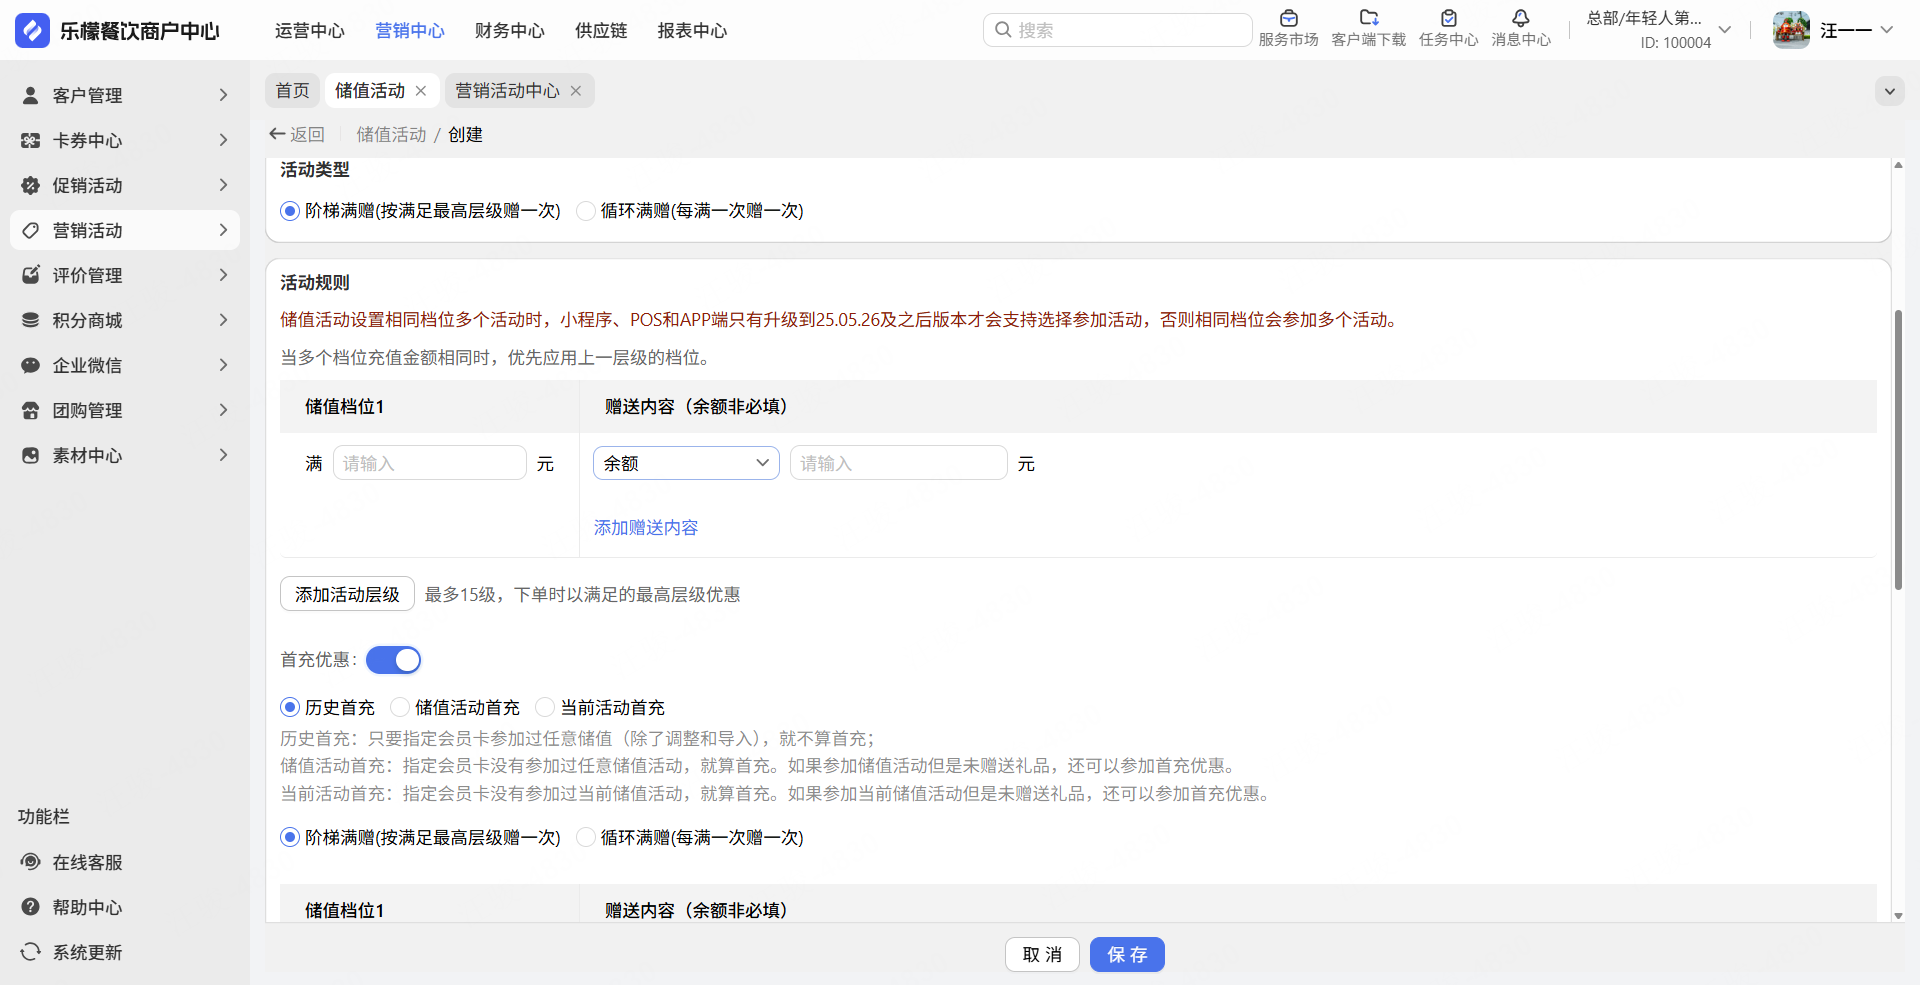This screenshot has height=985, width=1920.
Task: Toggle the 首充优惠 switch off
Action: click(393, 660)
